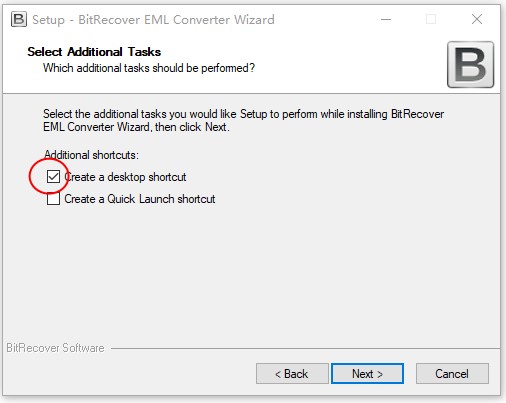Click the greyed-out maximize window button
Screen dimensions: 506x403
click(x=431, y=19)
